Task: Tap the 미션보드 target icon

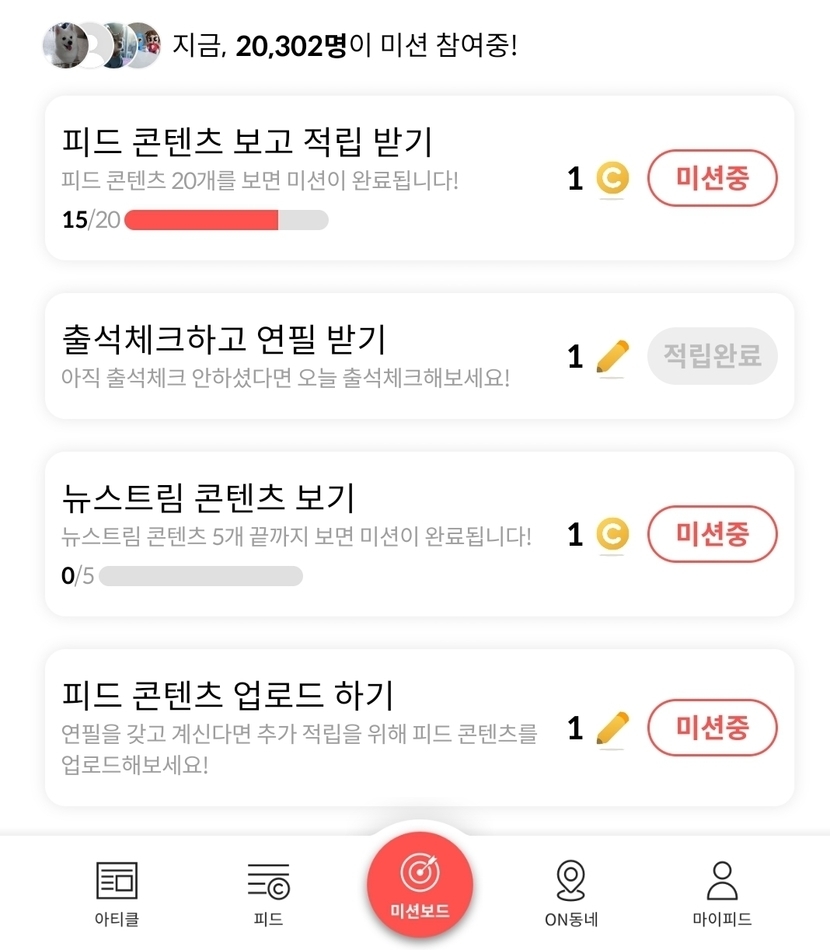Action: click(x=420, y=873)
